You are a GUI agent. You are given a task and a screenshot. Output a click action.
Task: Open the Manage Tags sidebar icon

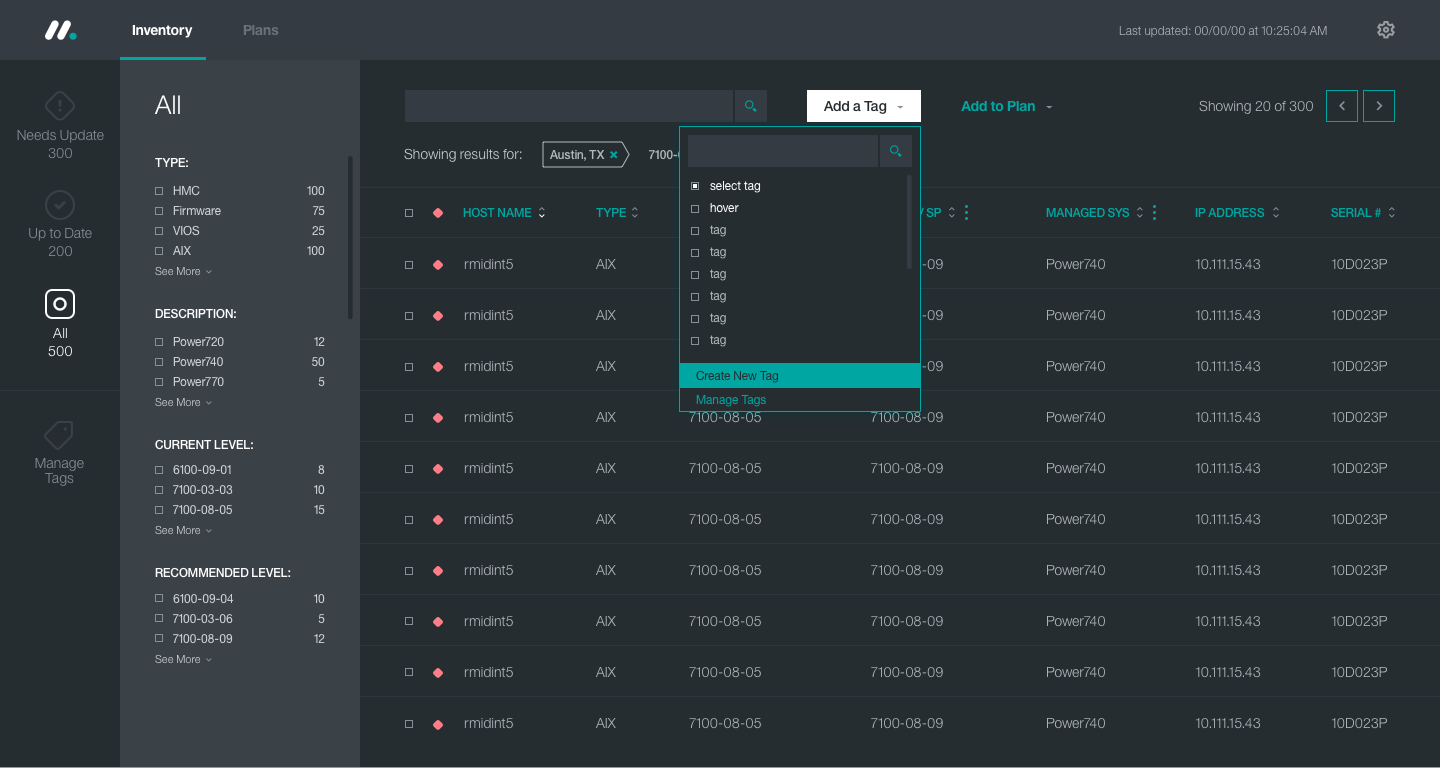click(59, 435)
